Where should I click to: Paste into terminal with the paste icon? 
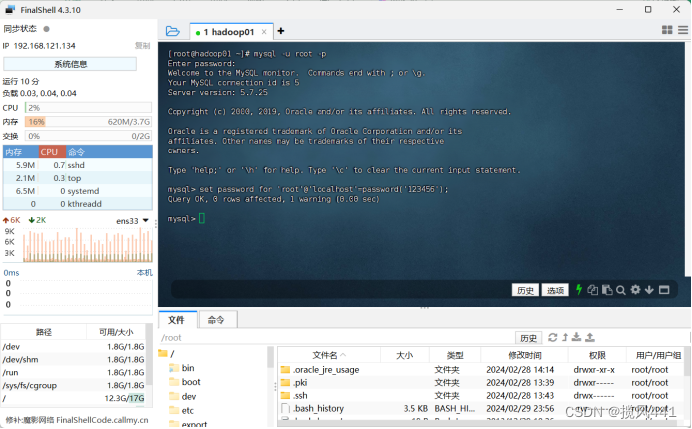click(607, 290)
